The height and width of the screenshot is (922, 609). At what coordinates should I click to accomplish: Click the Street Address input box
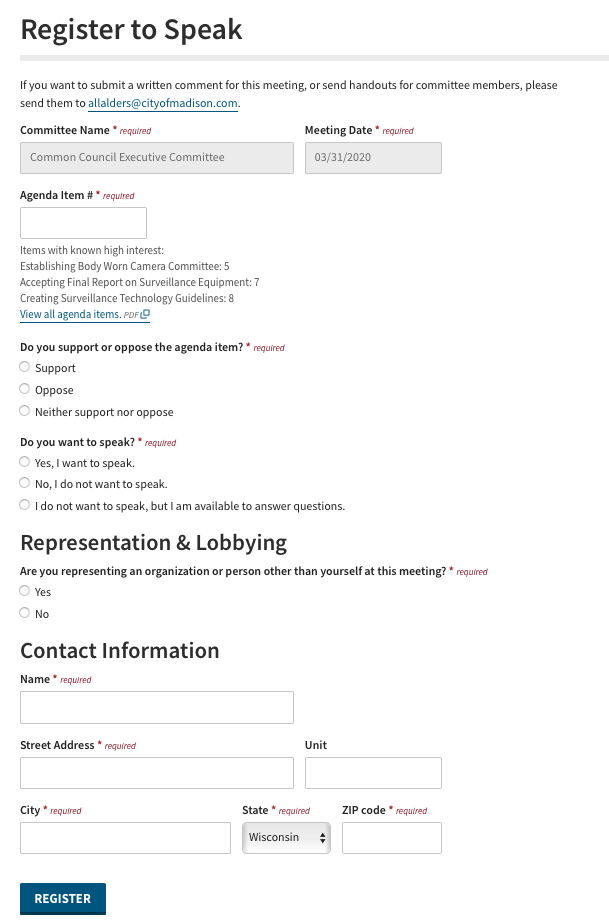[x=157, y=773]
